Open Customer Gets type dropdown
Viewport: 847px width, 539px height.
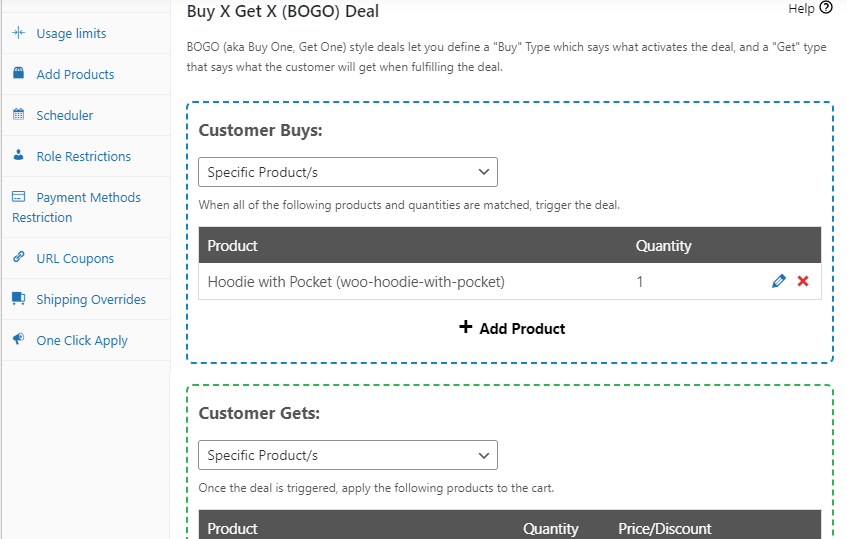click(347, 455)
